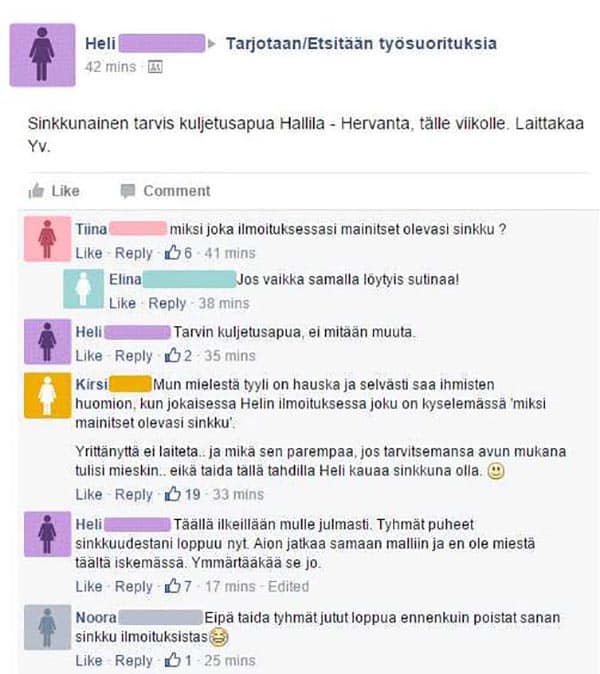View the 19 likes on Kirsi's comment
The width and height of the screenshot is (600, 674).
[x=183, y=494]
